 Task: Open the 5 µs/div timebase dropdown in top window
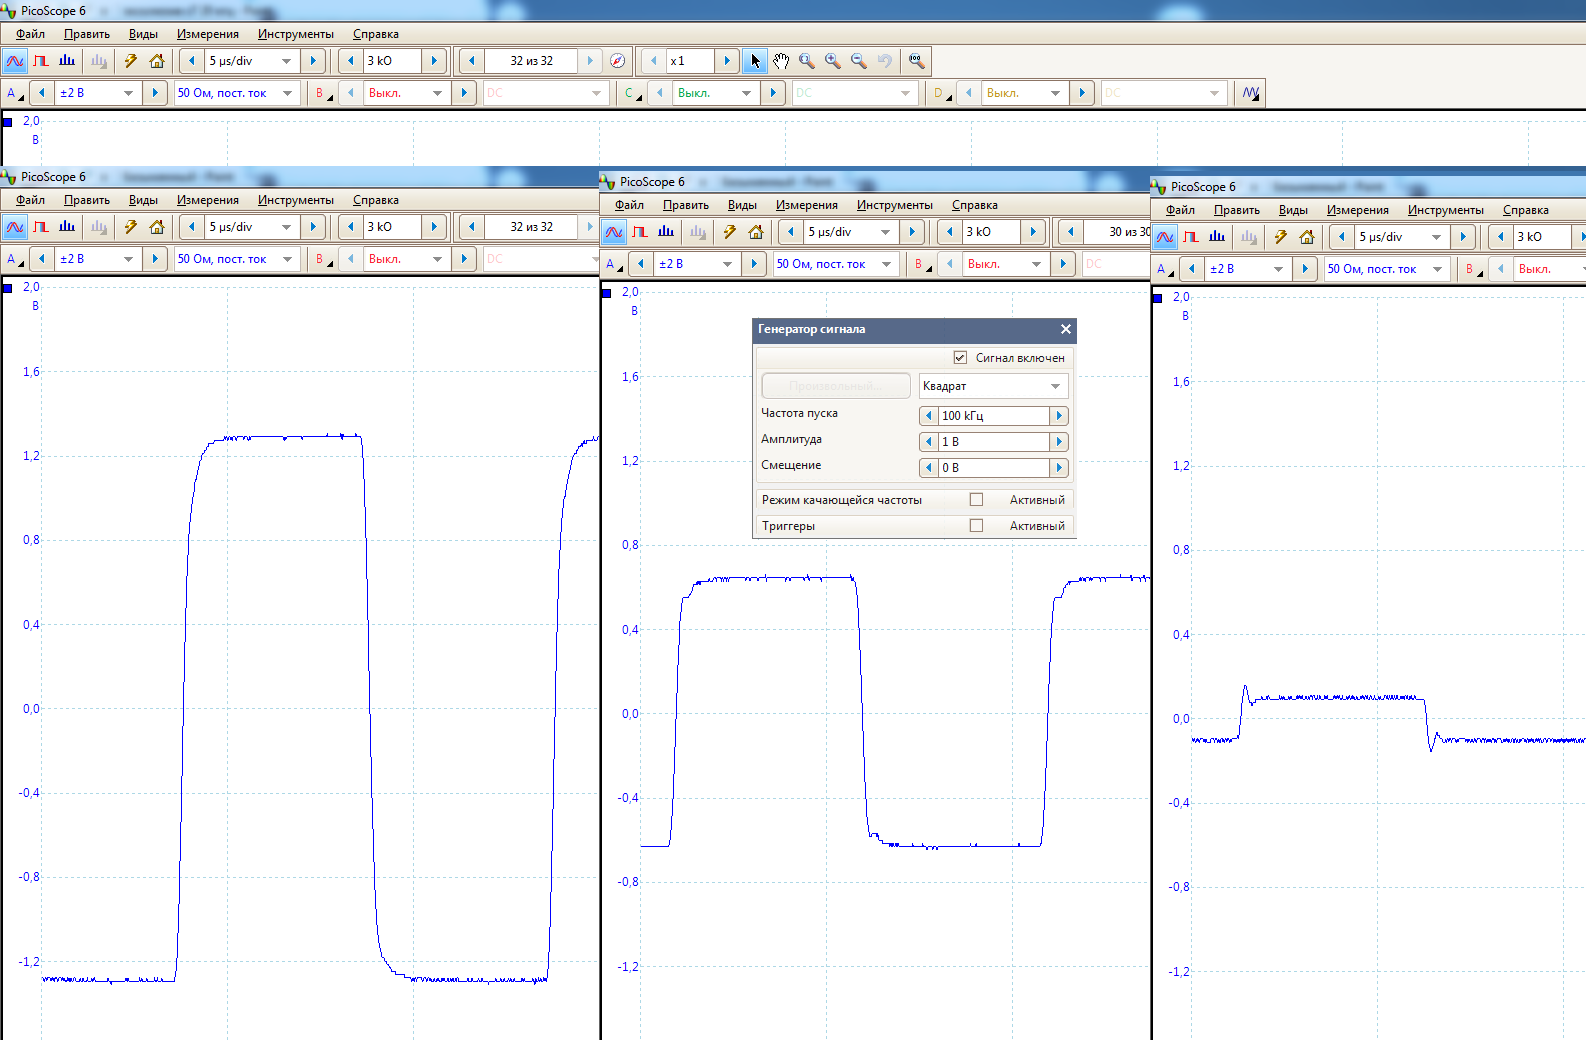coord(286,61)
